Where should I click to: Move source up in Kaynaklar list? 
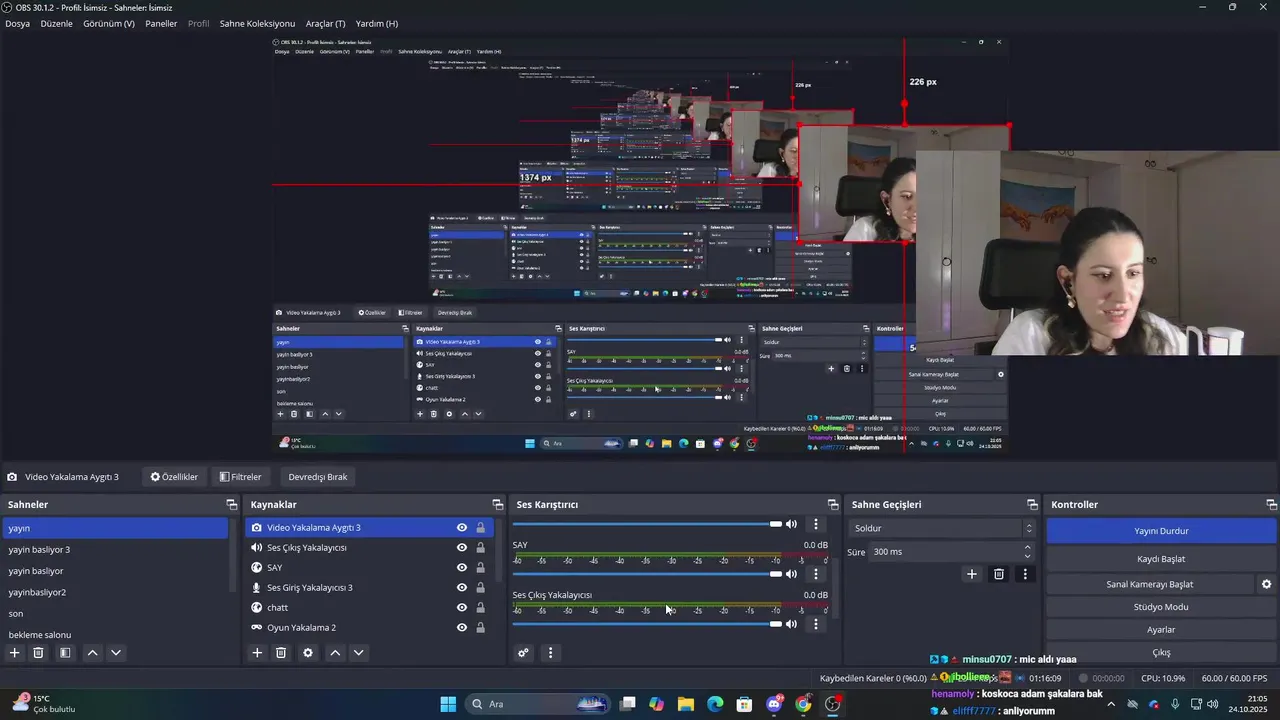[x=335, y=653]
